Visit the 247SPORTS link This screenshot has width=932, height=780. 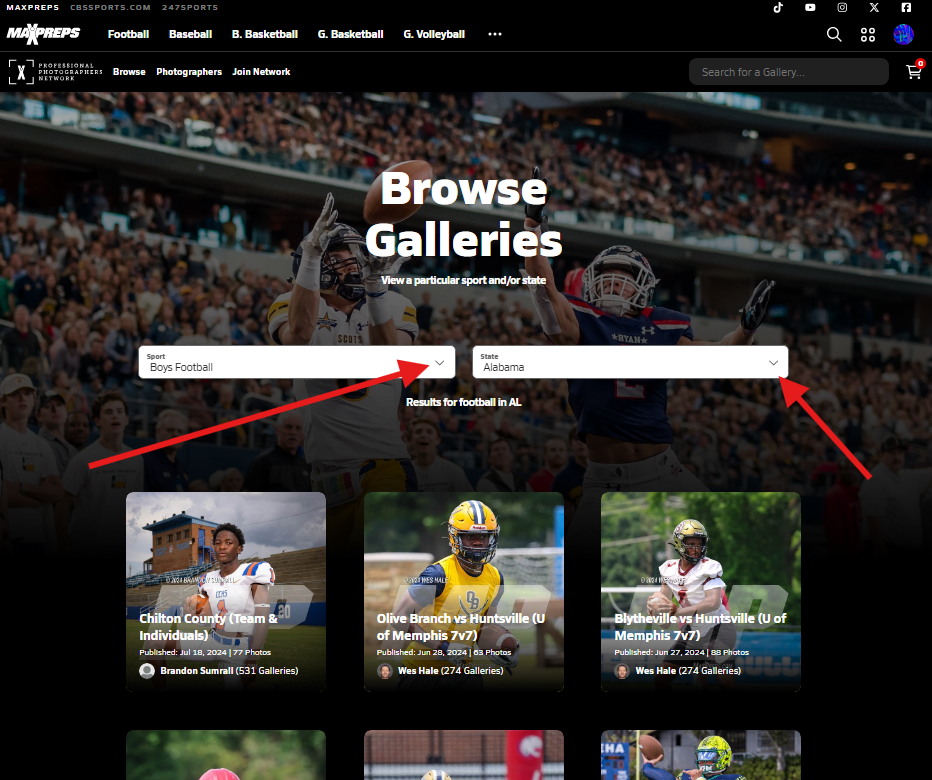[x=190, y=7]
